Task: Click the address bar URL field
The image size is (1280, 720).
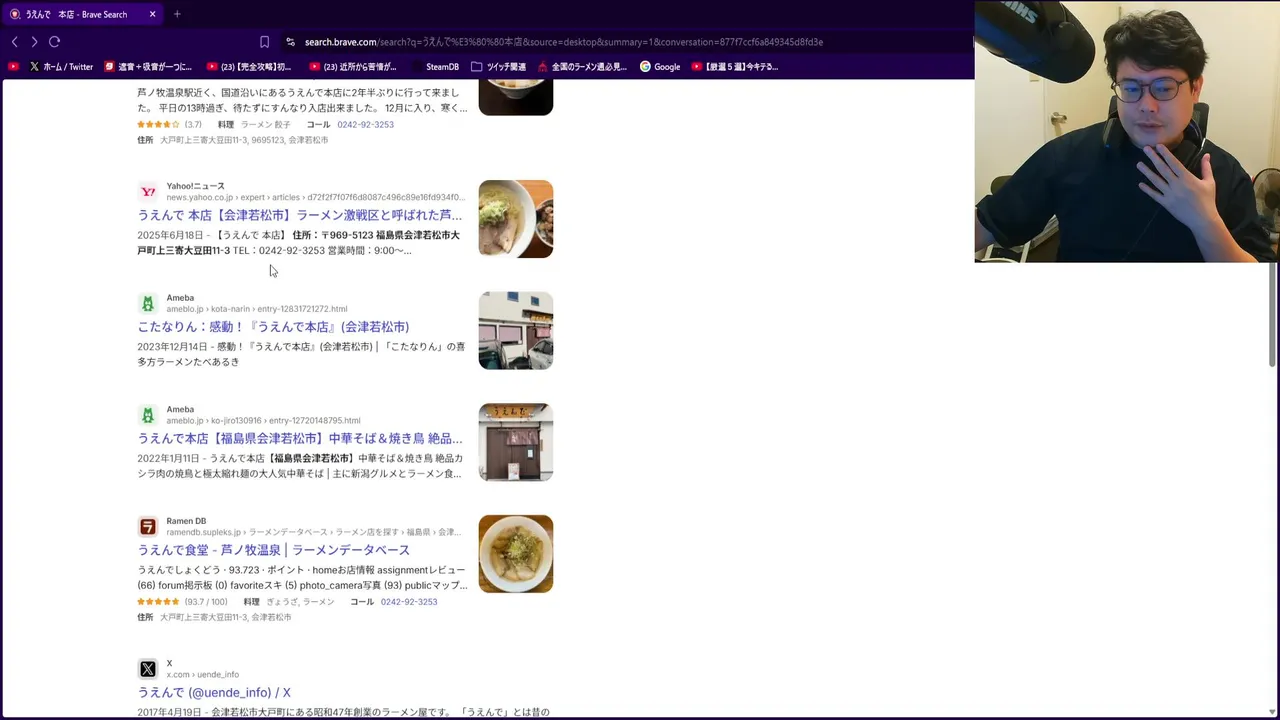Action: tap(564, 42)
